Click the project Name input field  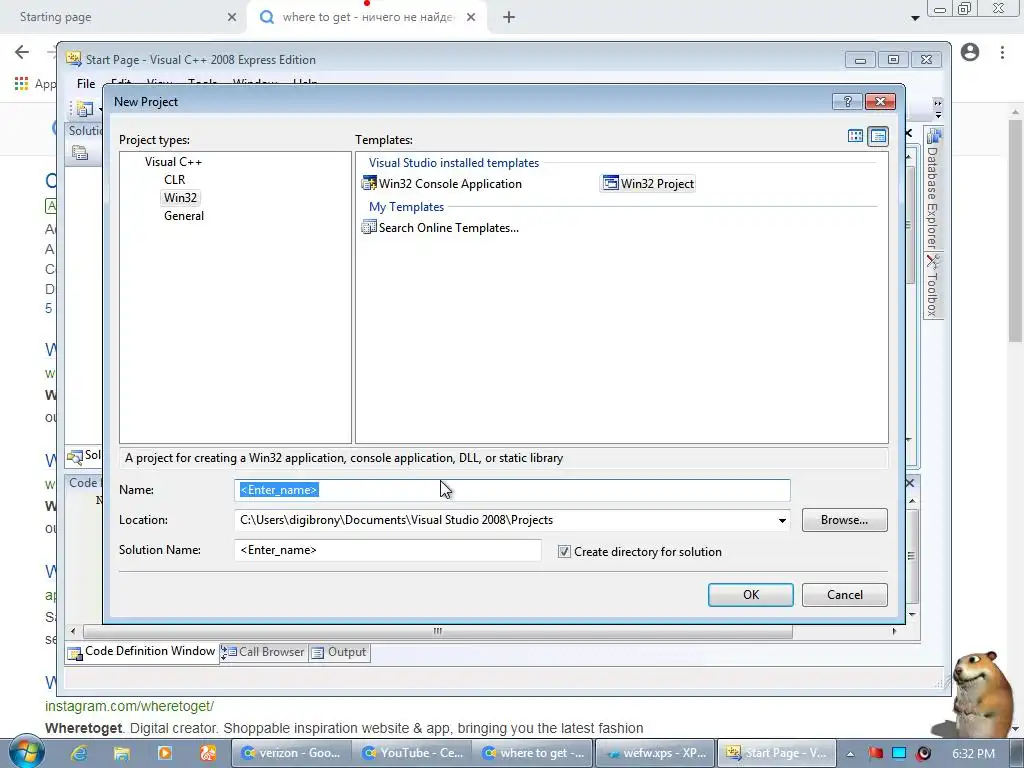point(512,490)
